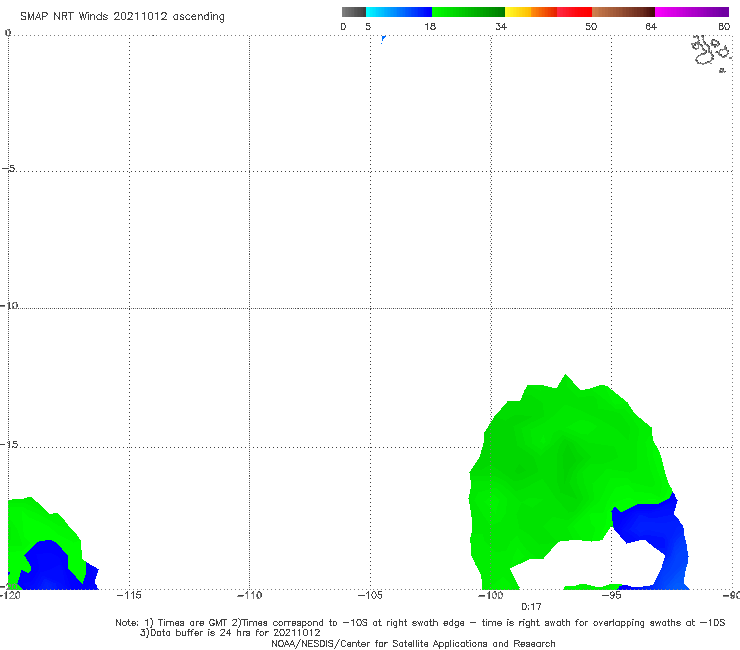The height and width of the screenshot is (650, 740).
Task: Click the swath time label '0:17'
Action: click(x=531, y=607)
